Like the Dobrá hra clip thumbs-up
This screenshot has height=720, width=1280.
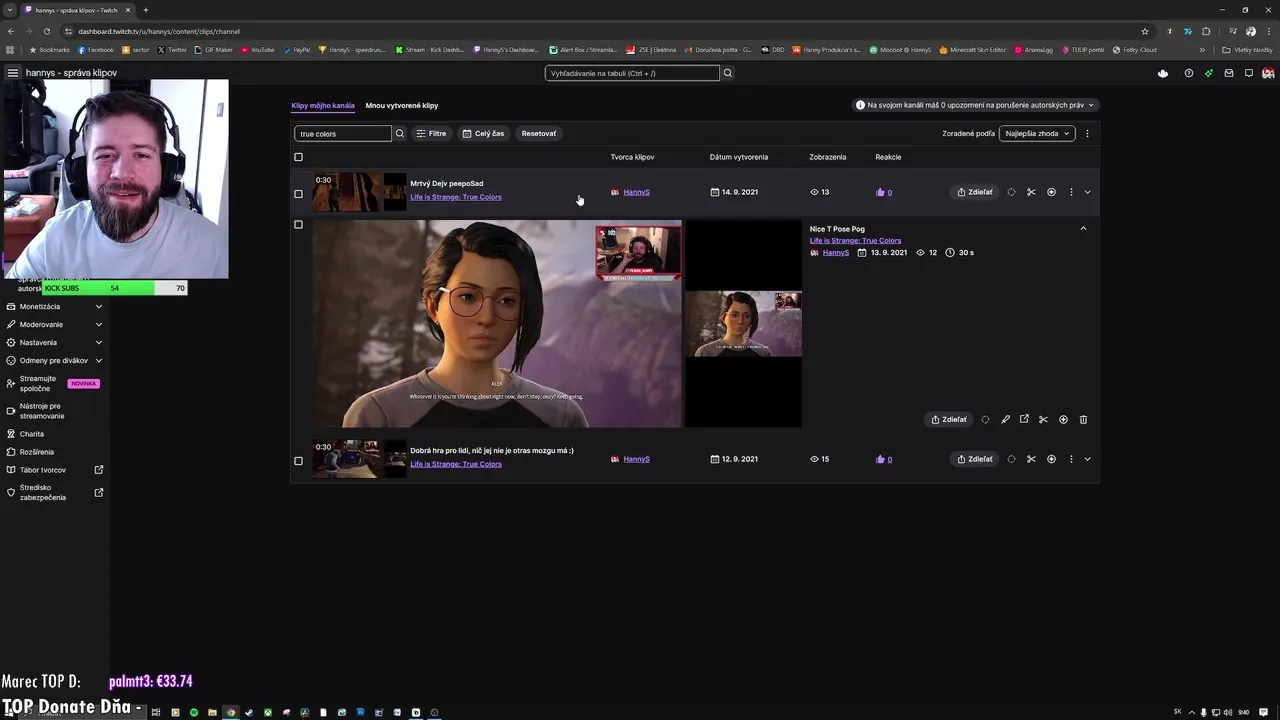tap(881, 459)
